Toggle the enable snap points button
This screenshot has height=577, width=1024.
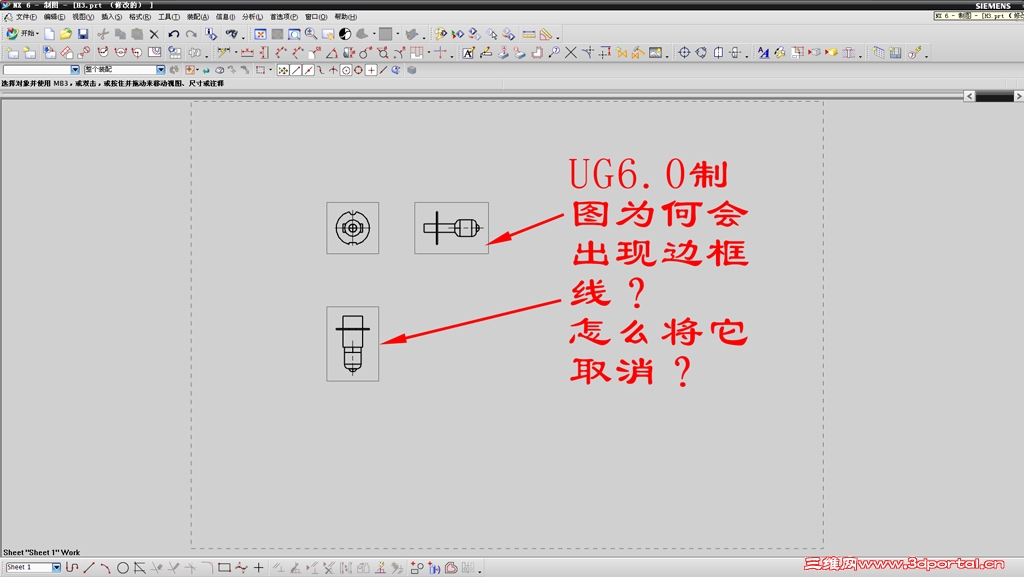[283, 70]
